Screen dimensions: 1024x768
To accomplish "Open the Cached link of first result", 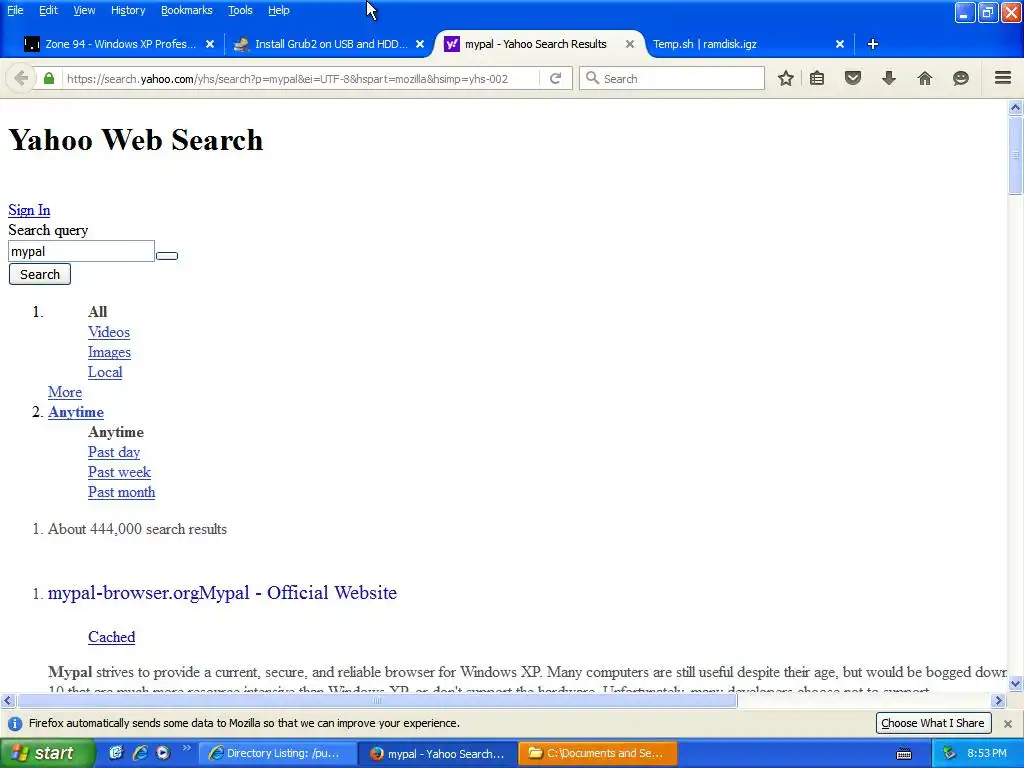I will (x=112, y=637).
